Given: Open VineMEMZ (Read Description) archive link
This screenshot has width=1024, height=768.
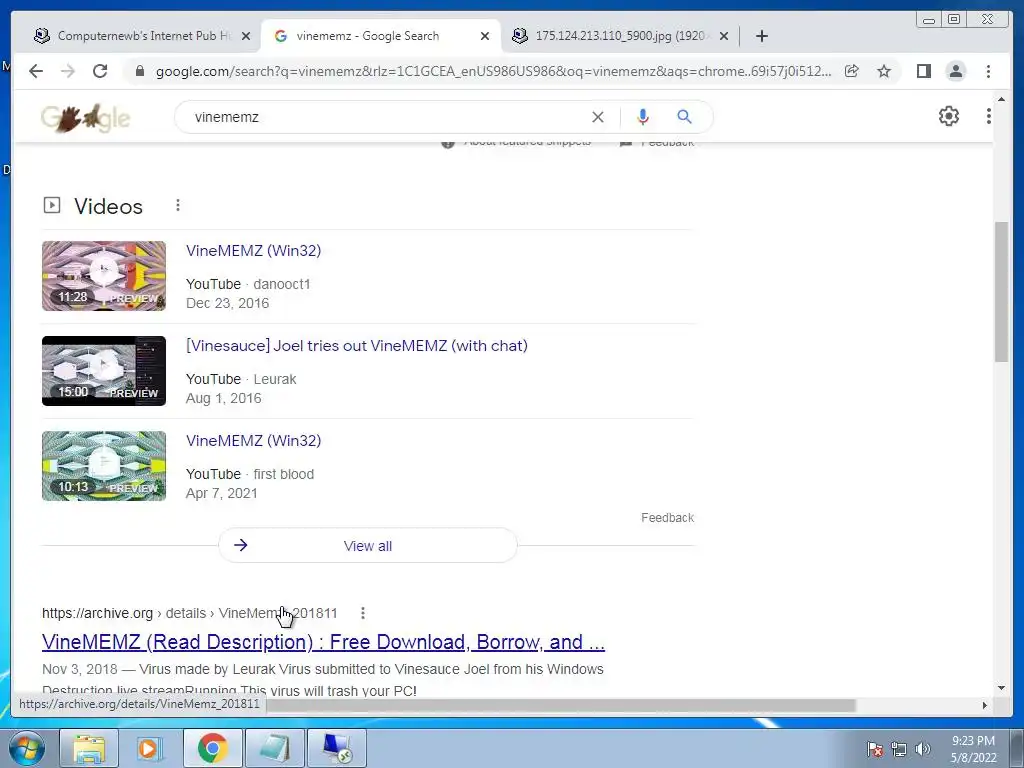Looking at the screenshot, I should [323, 642].
